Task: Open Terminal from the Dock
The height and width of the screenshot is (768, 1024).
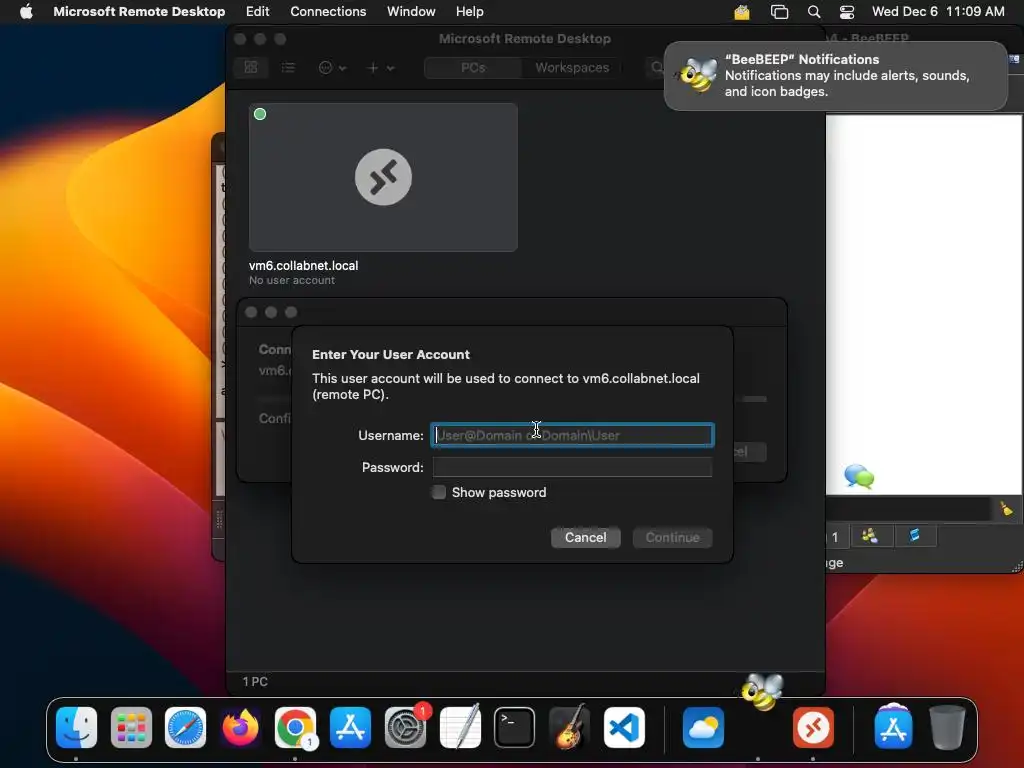Action: (515, 727)
